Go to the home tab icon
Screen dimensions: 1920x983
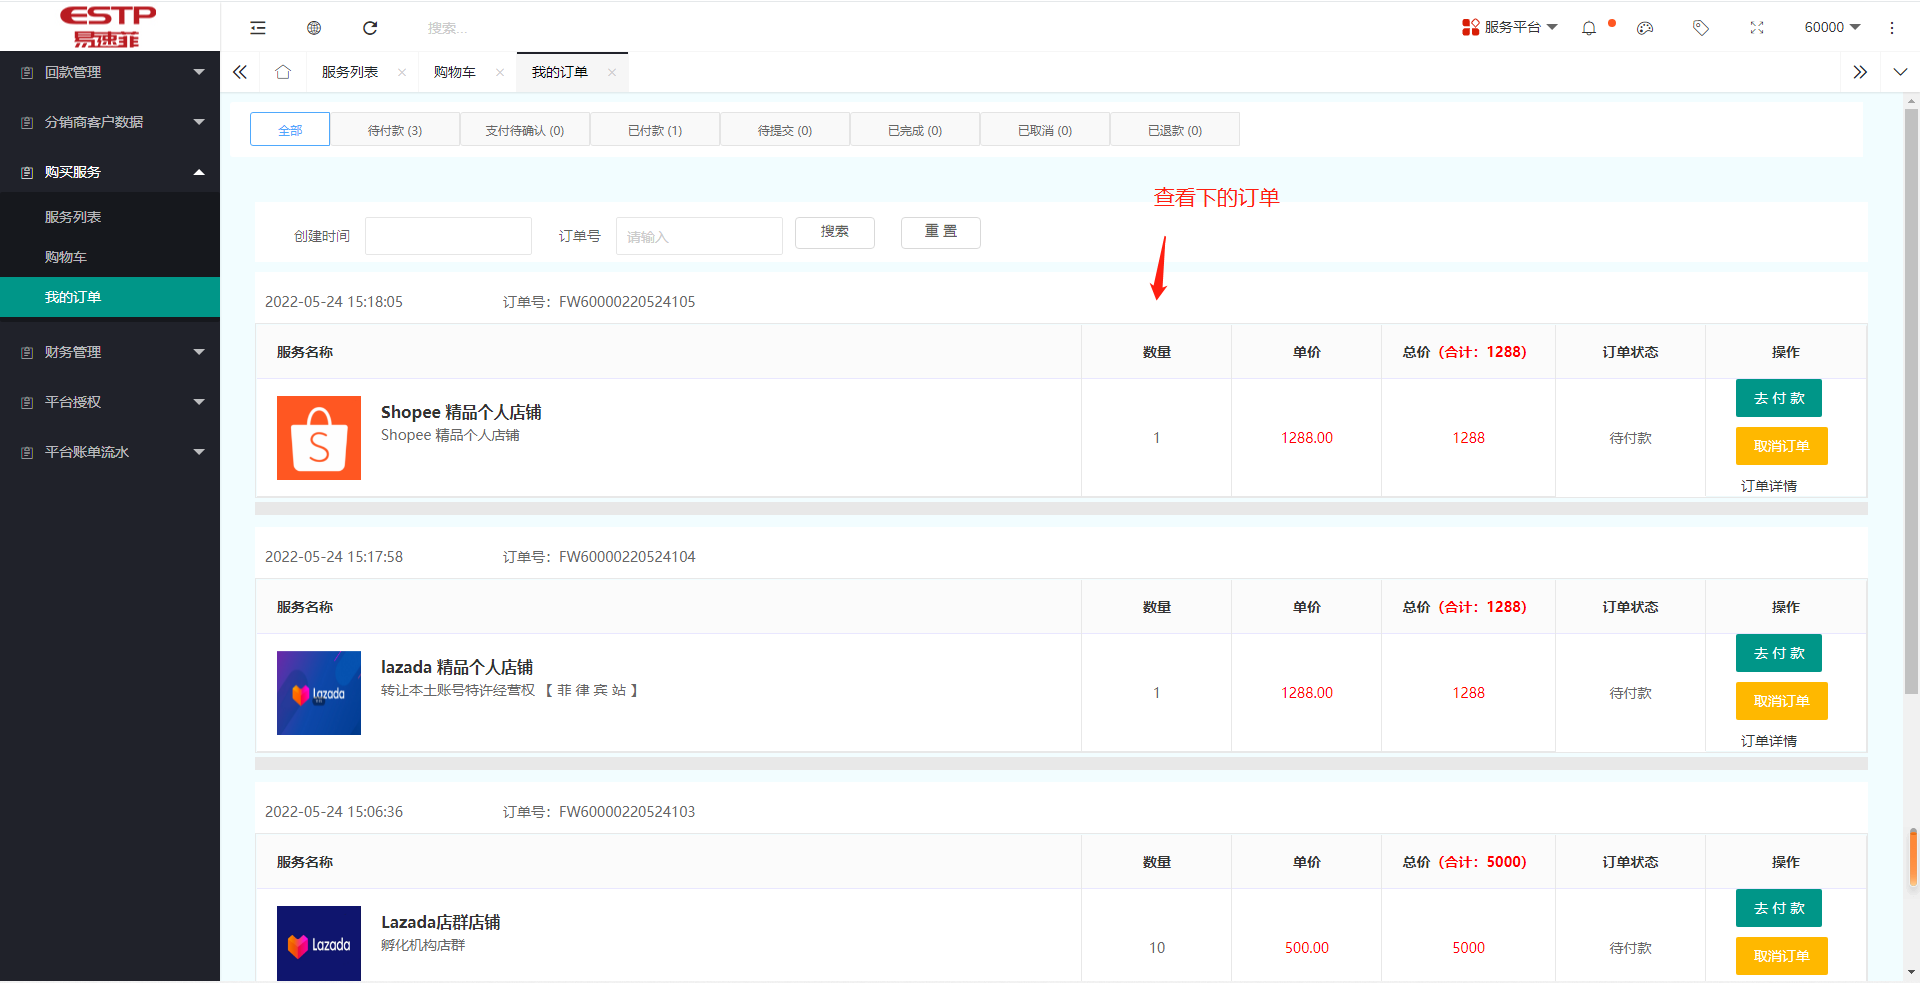[x=283, y=72]
